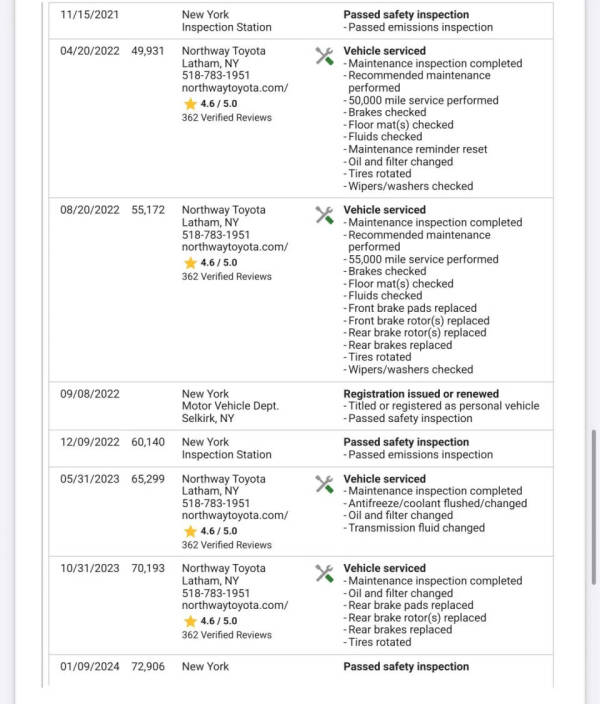Click the wrench icon for 10/31/2023 service
Screen dimensions: 600x704
324,573
